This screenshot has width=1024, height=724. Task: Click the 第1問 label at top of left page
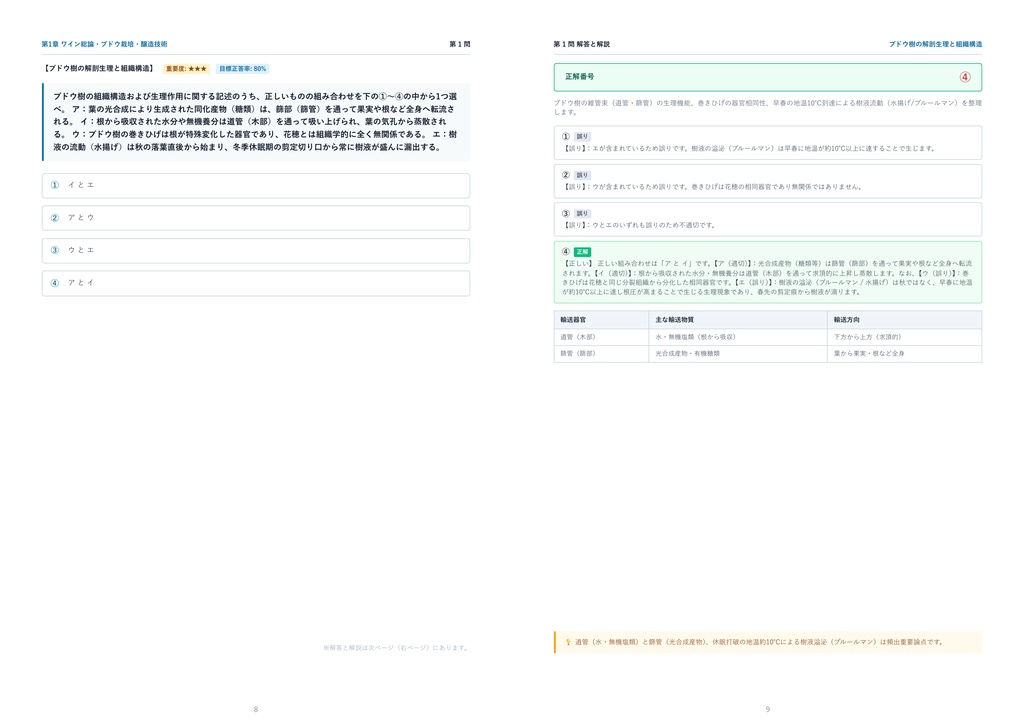(460, 44)
